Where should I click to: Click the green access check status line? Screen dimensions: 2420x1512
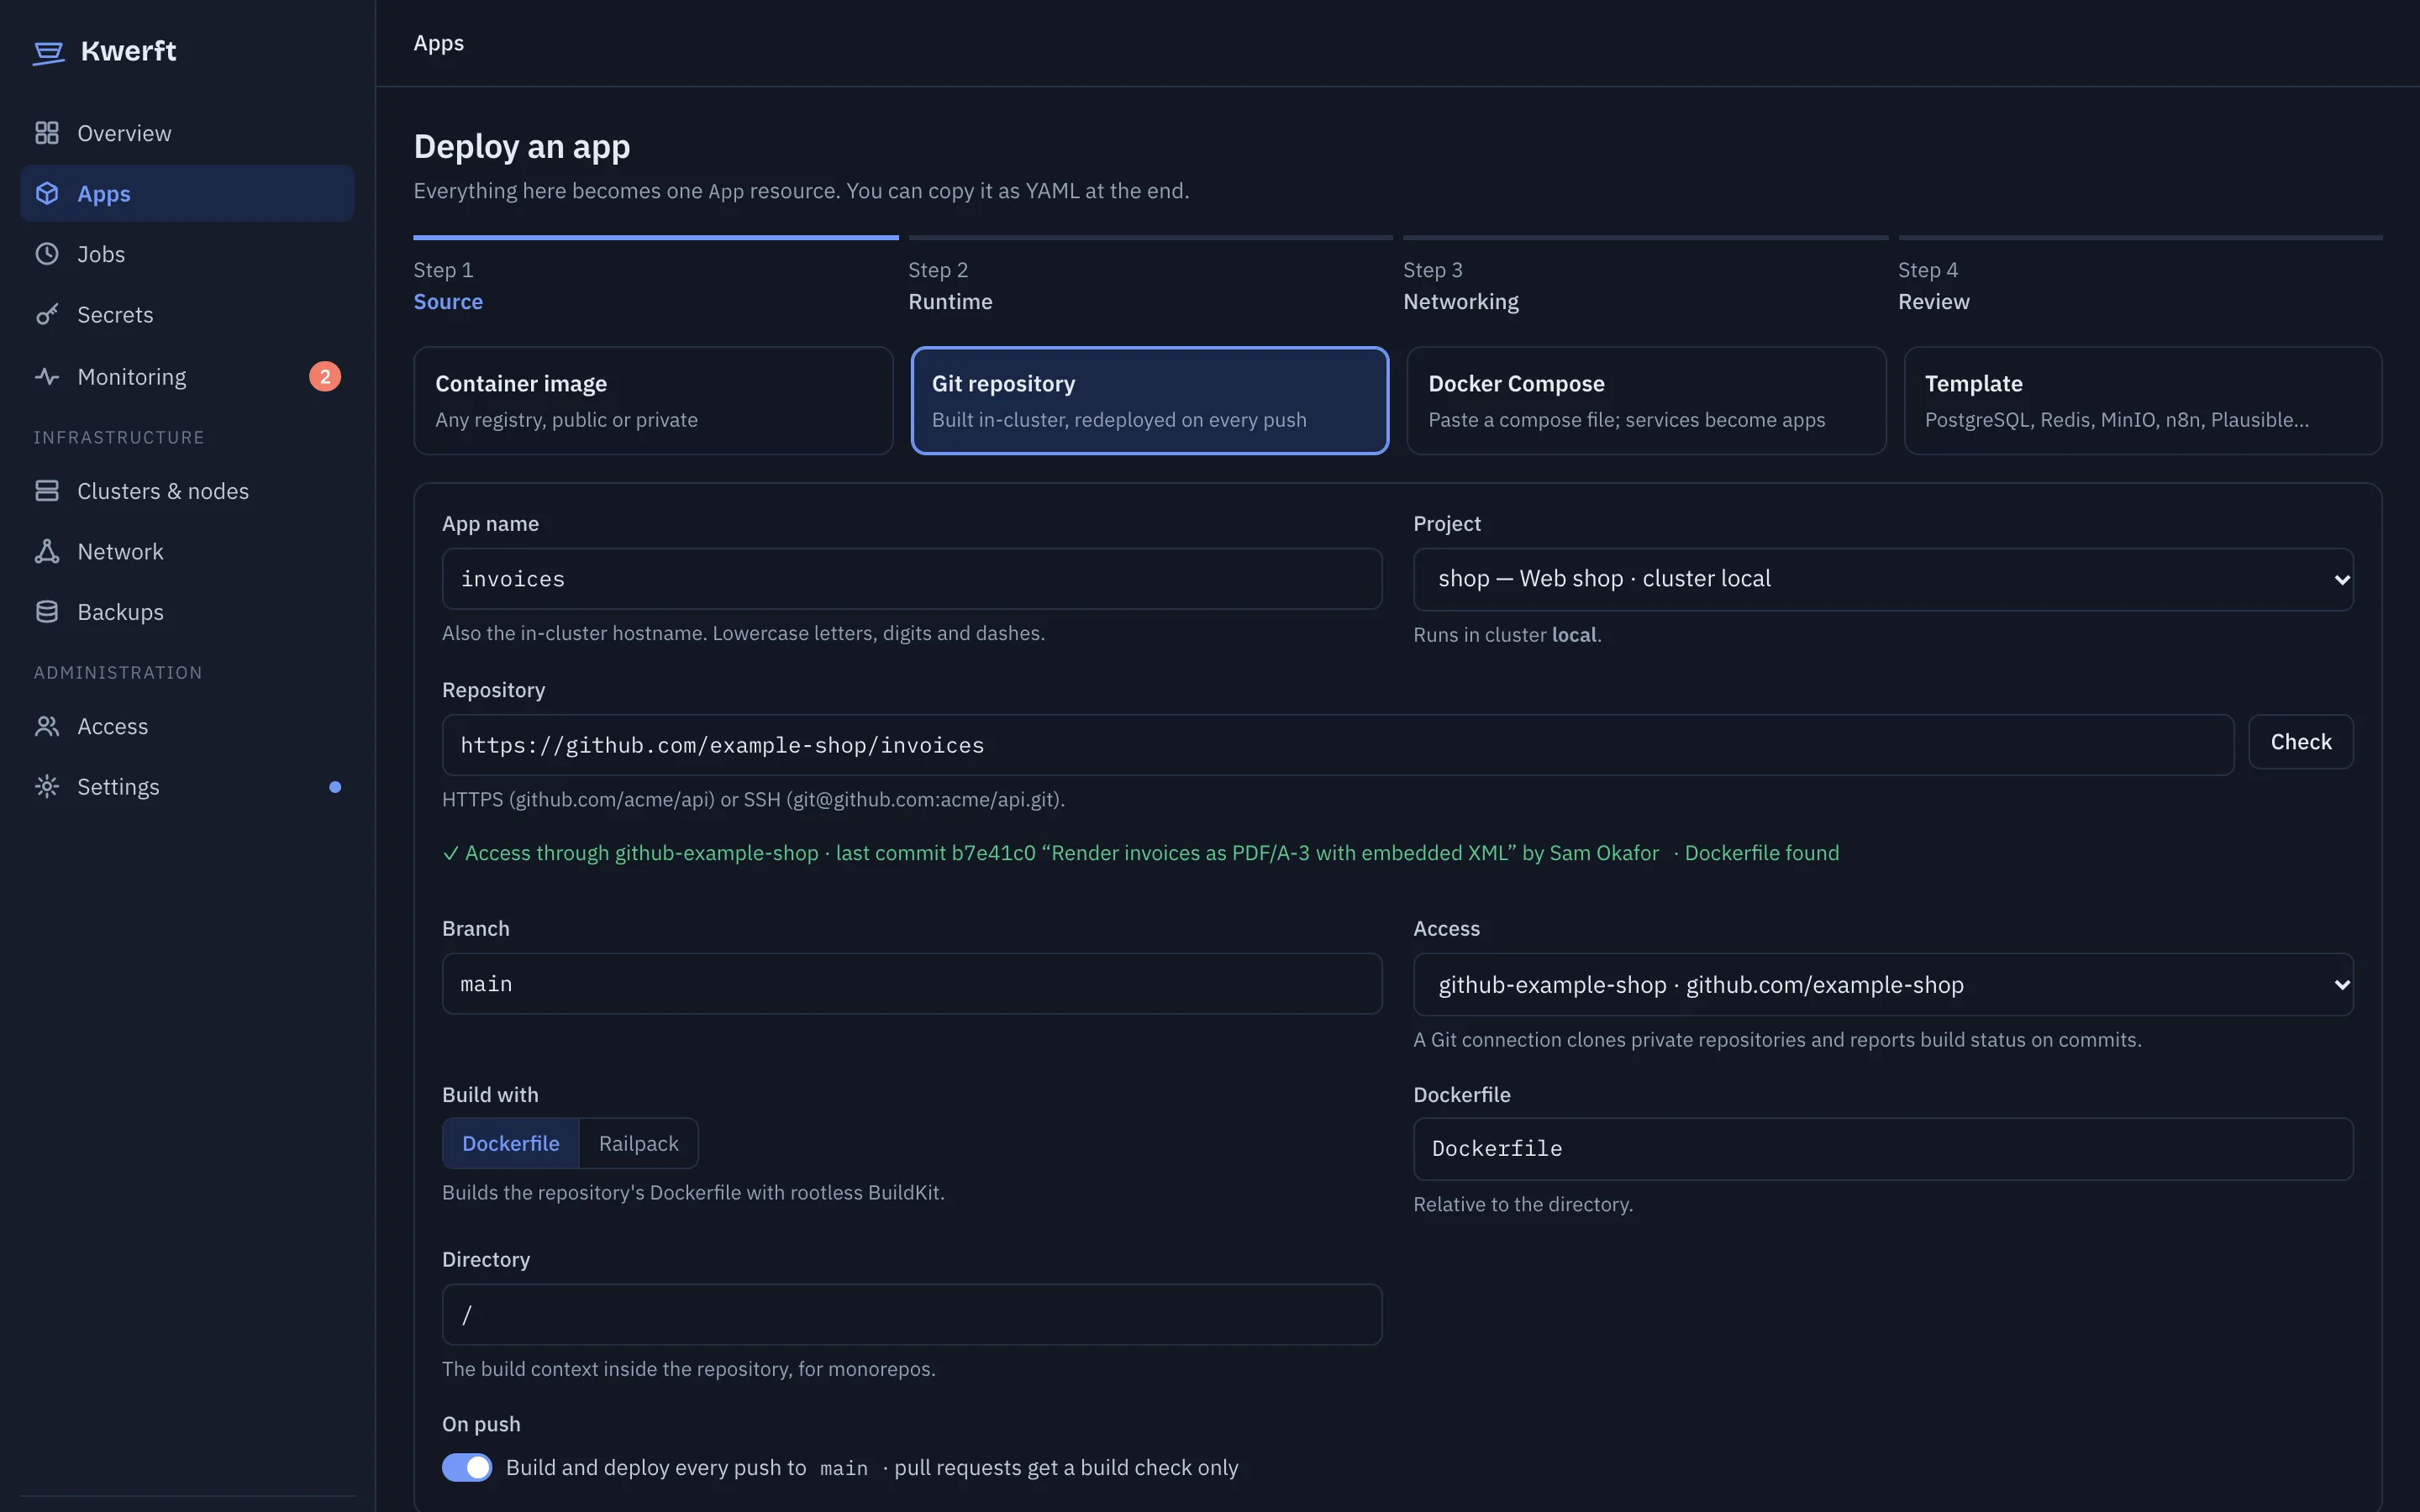[1140, 853]
